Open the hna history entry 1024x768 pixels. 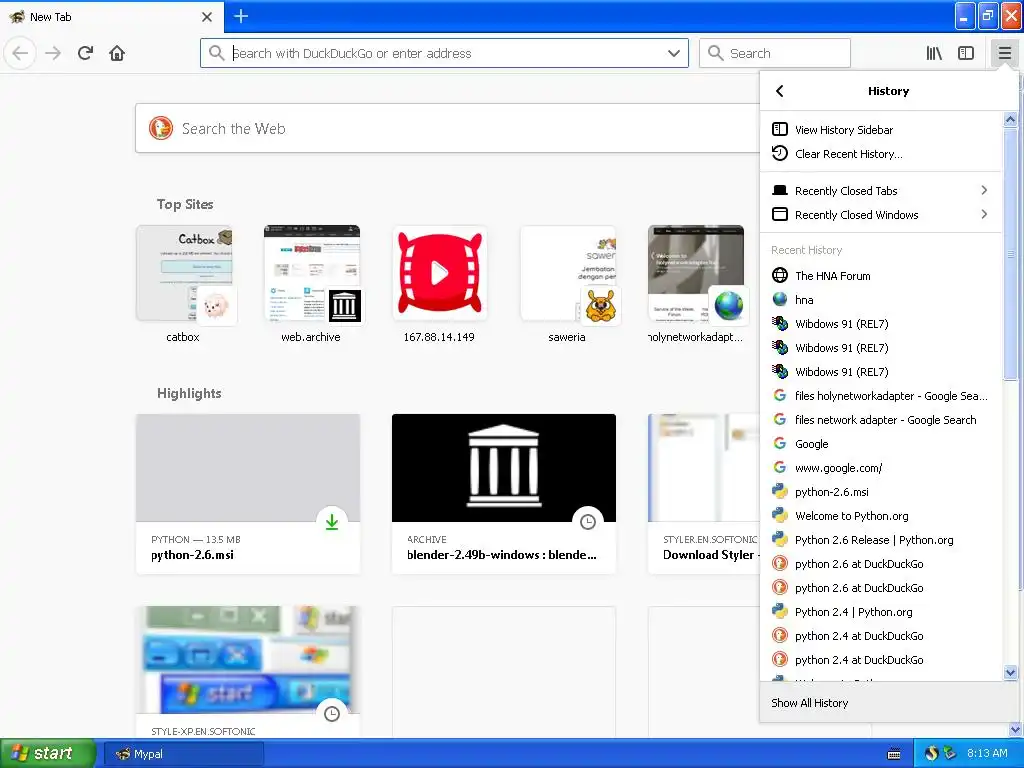tap(880, 300)
